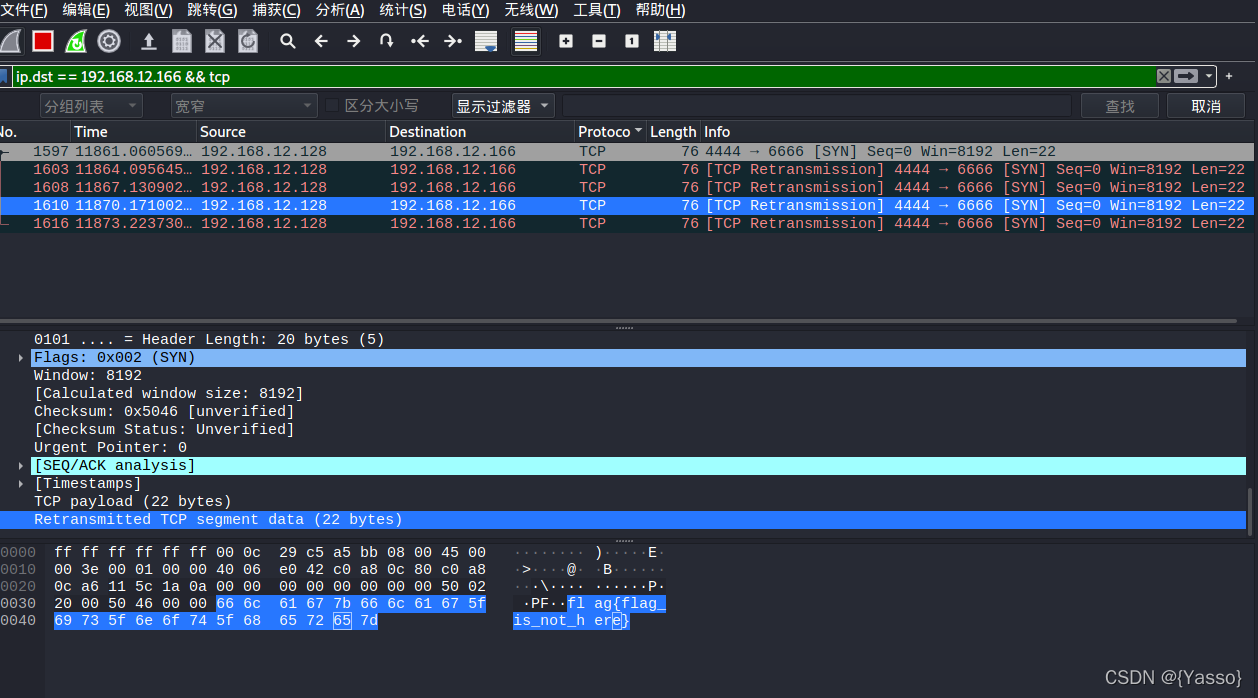Close the capture file icon

[215, 41]
